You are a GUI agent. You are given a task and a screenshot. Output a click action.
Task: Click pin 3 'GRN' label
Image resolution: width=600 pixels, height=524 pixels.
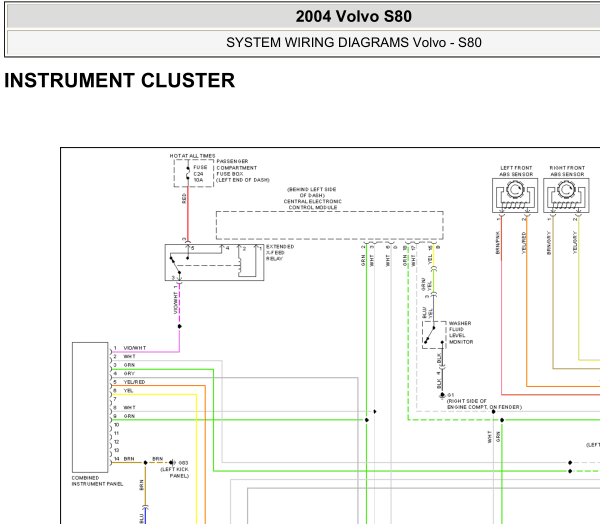click(x=129, y=365)
